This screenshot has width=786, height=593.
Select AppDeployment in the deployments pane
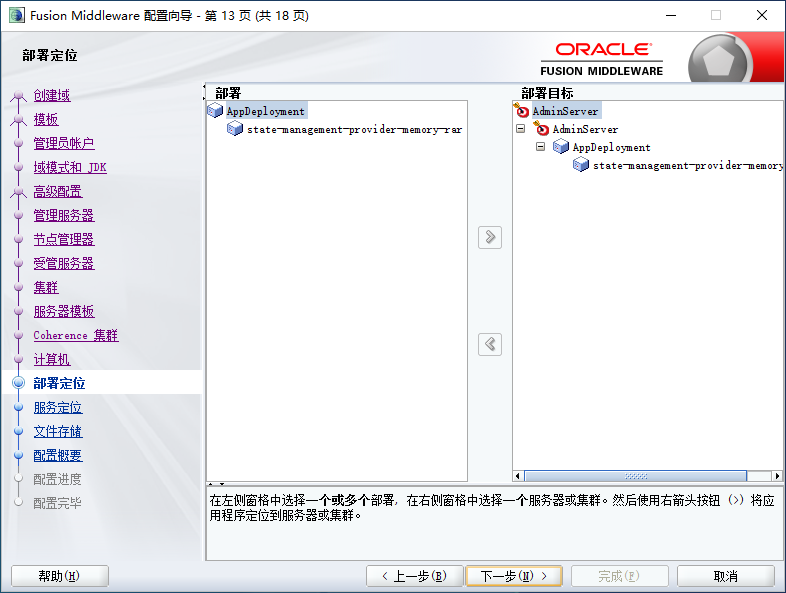tap(265, 111)
